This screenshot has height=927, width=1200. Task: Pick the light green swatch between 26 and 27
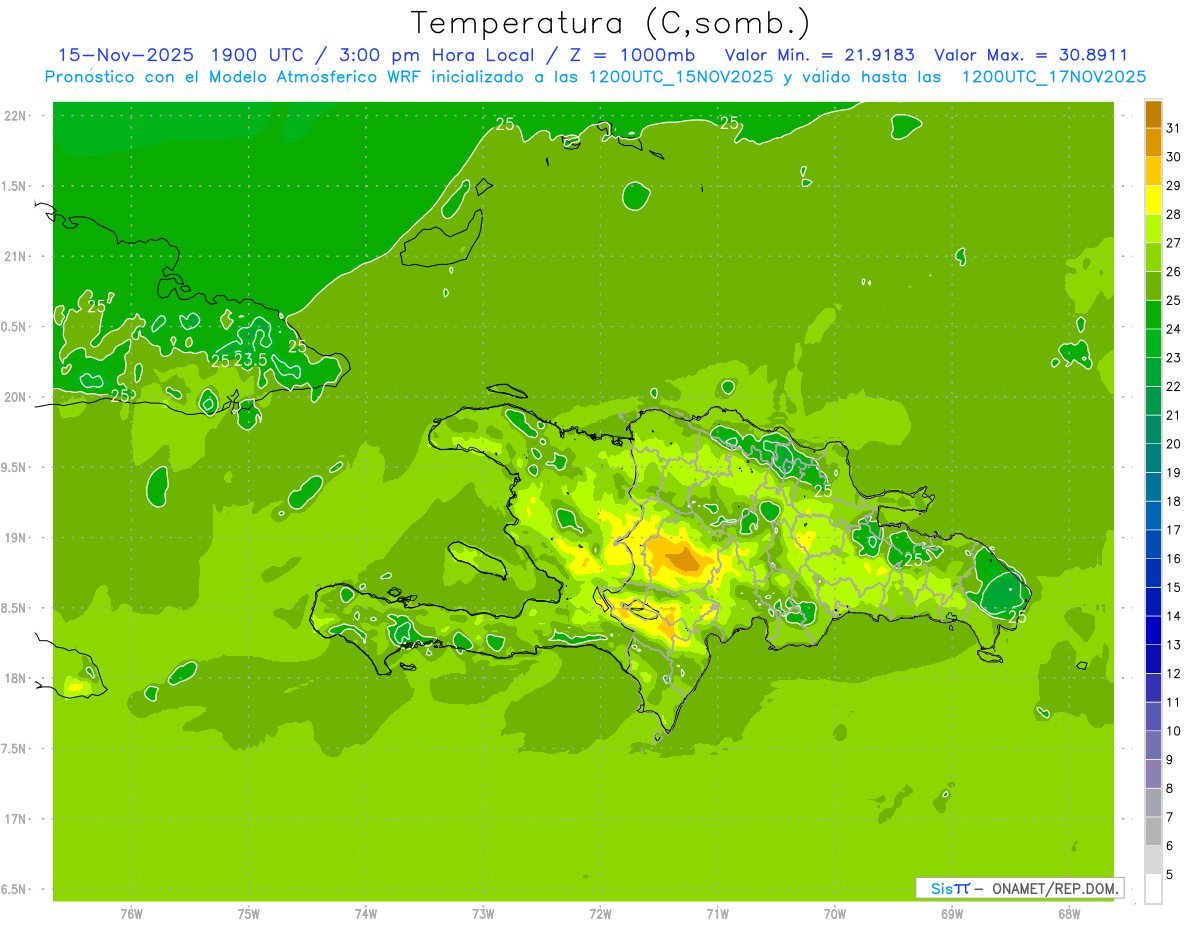pyautogui.click(x=1153, y=257)
